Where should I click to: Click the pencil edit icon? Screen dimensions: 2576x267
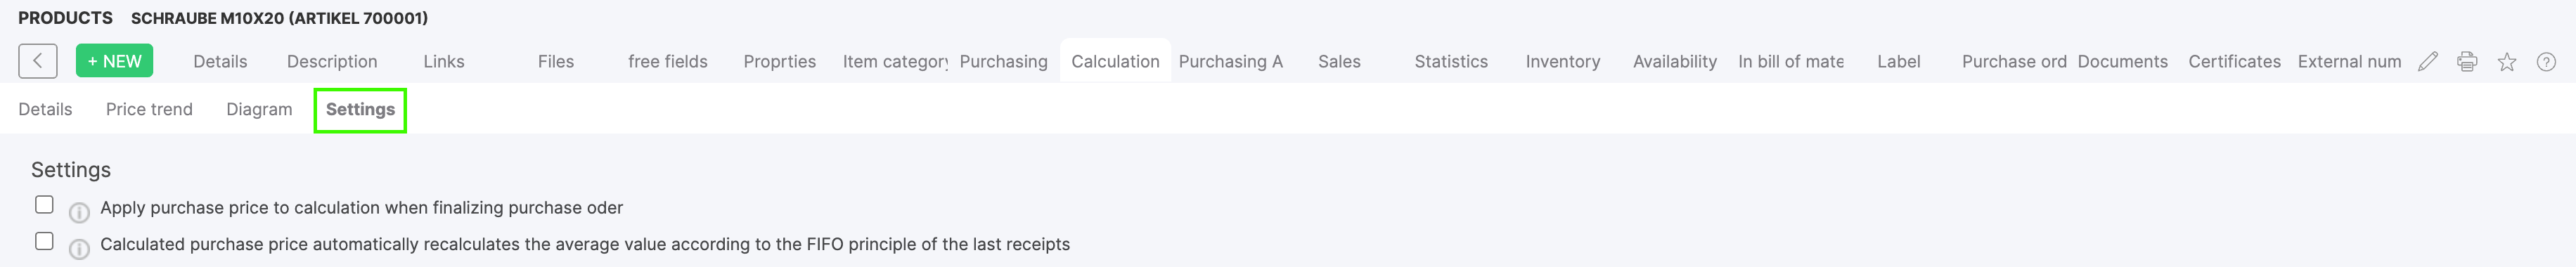point(2427,62)
